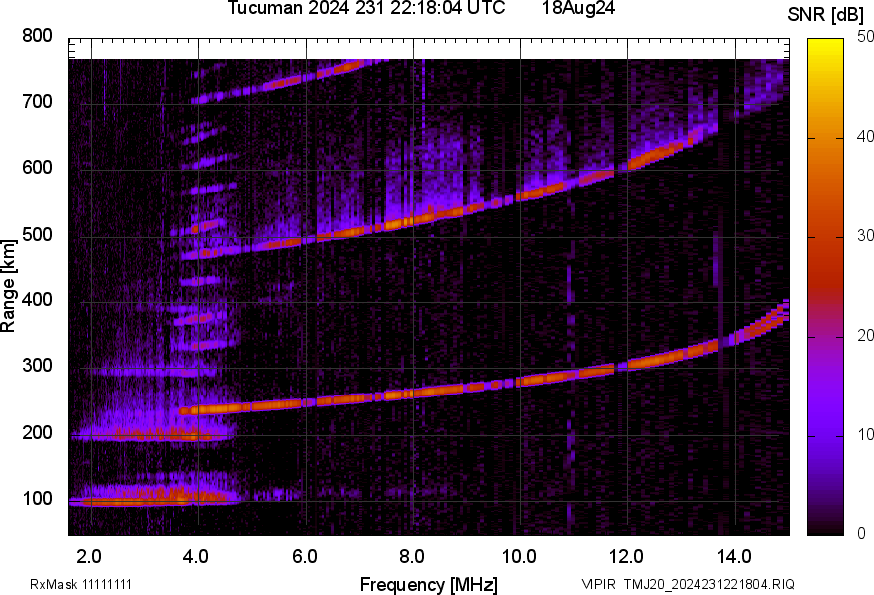Click the '10' colorbar tick label
This screenshot has width=874, height=595.
point(865,434)
